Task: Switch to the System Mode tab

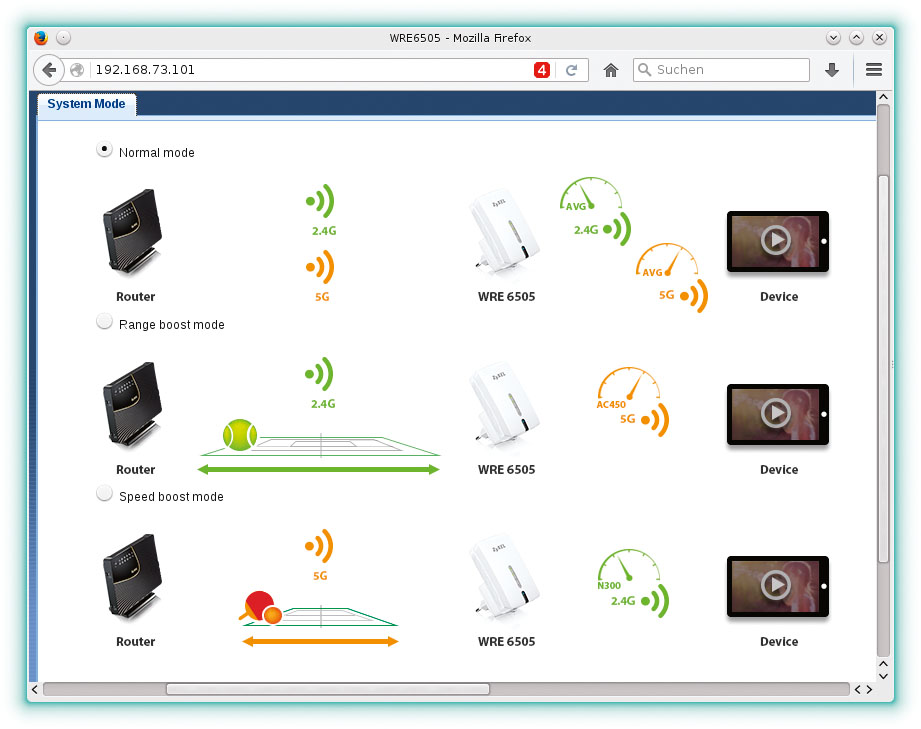Action: pyautogui.click(x=86, y=104)
